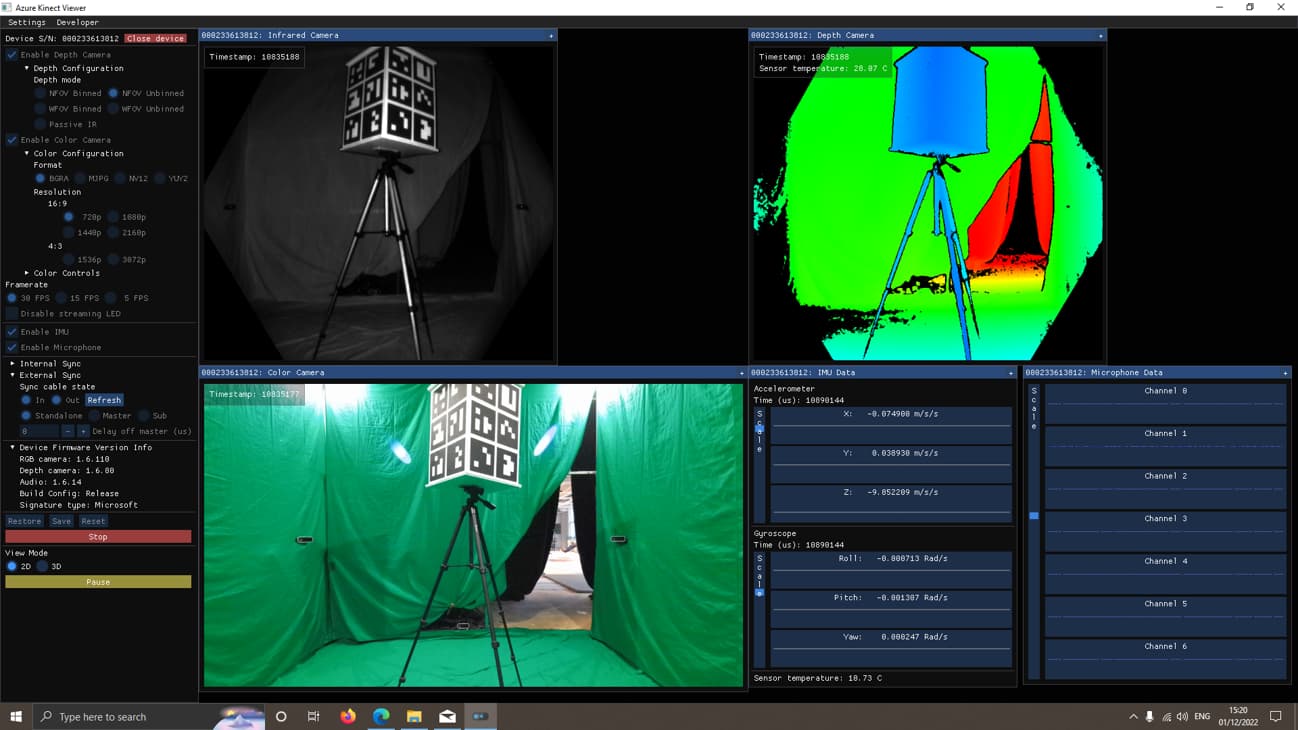Open the Mail app from the taskbar
1298x730 pixels.
click(447, 716)
